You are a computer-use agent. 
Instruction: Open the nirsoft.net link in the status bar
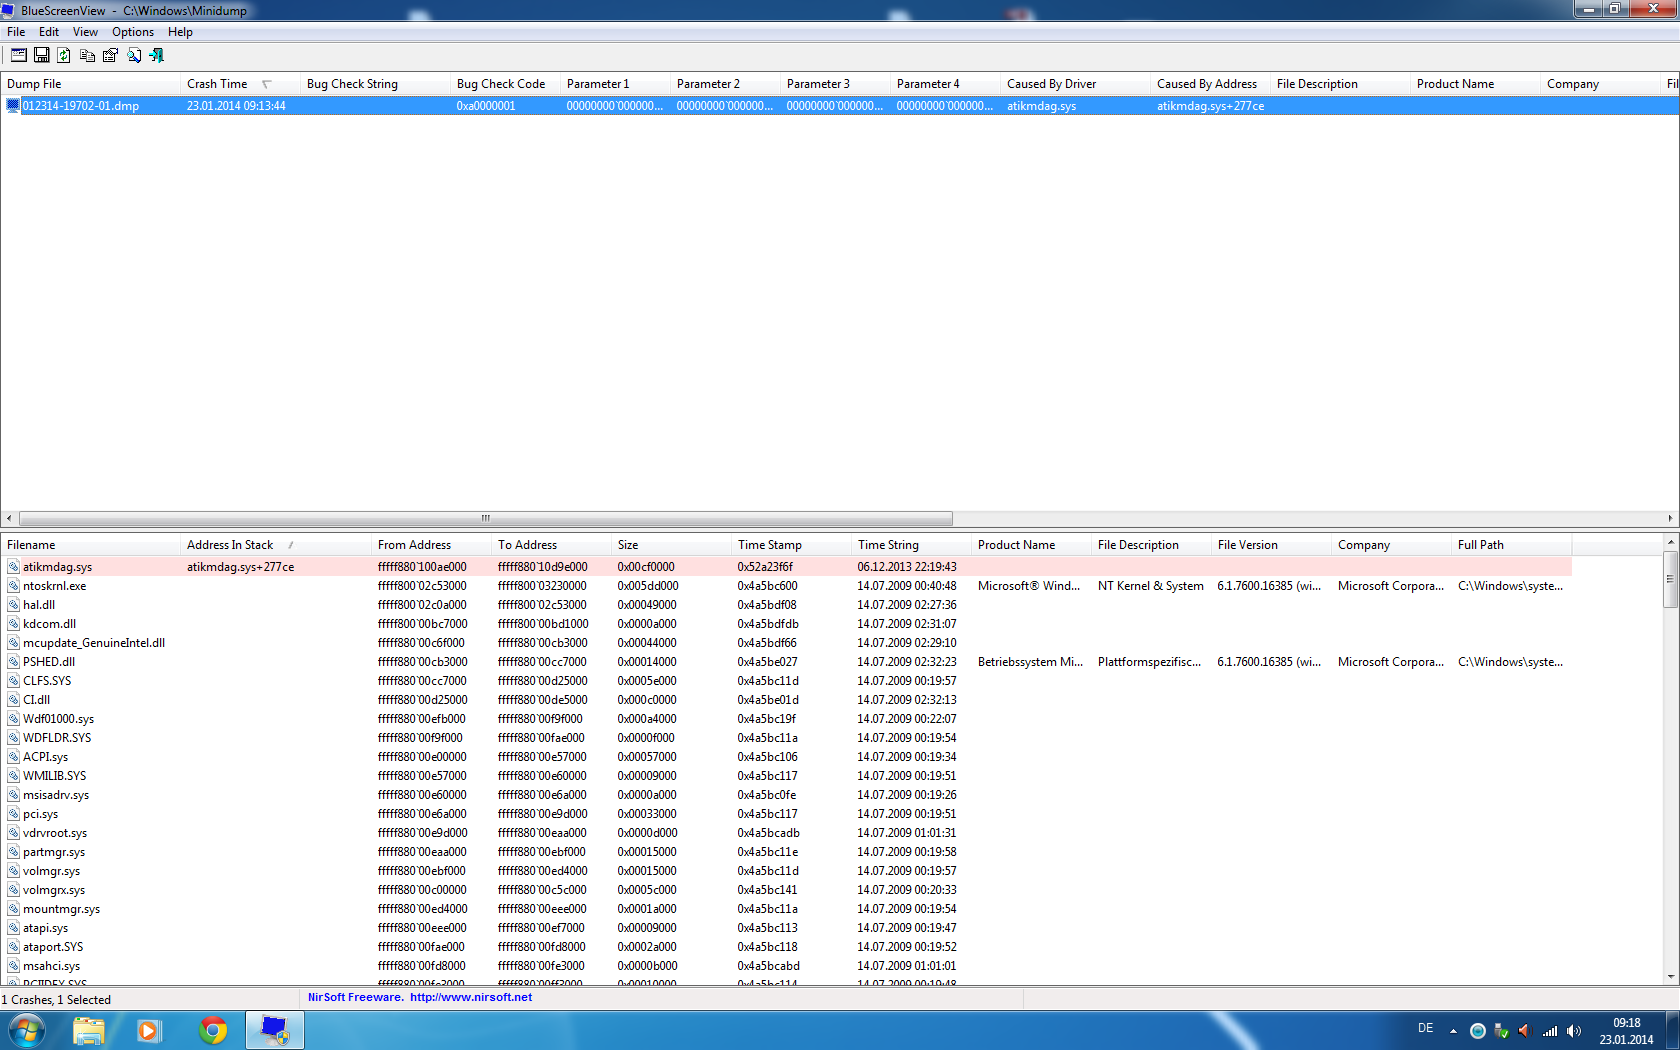click(x=471, y=998)
